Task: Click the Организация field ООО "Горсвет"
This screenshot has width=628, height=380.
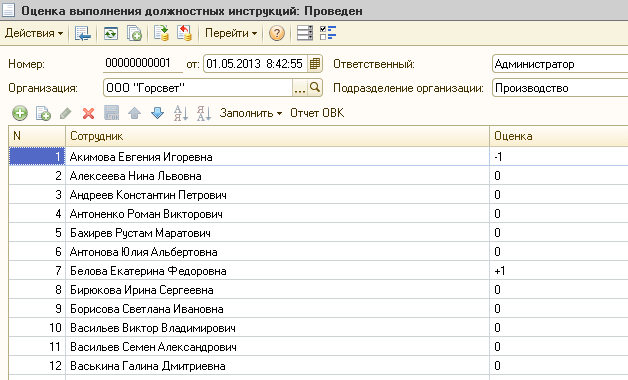Action: [198, 88]
